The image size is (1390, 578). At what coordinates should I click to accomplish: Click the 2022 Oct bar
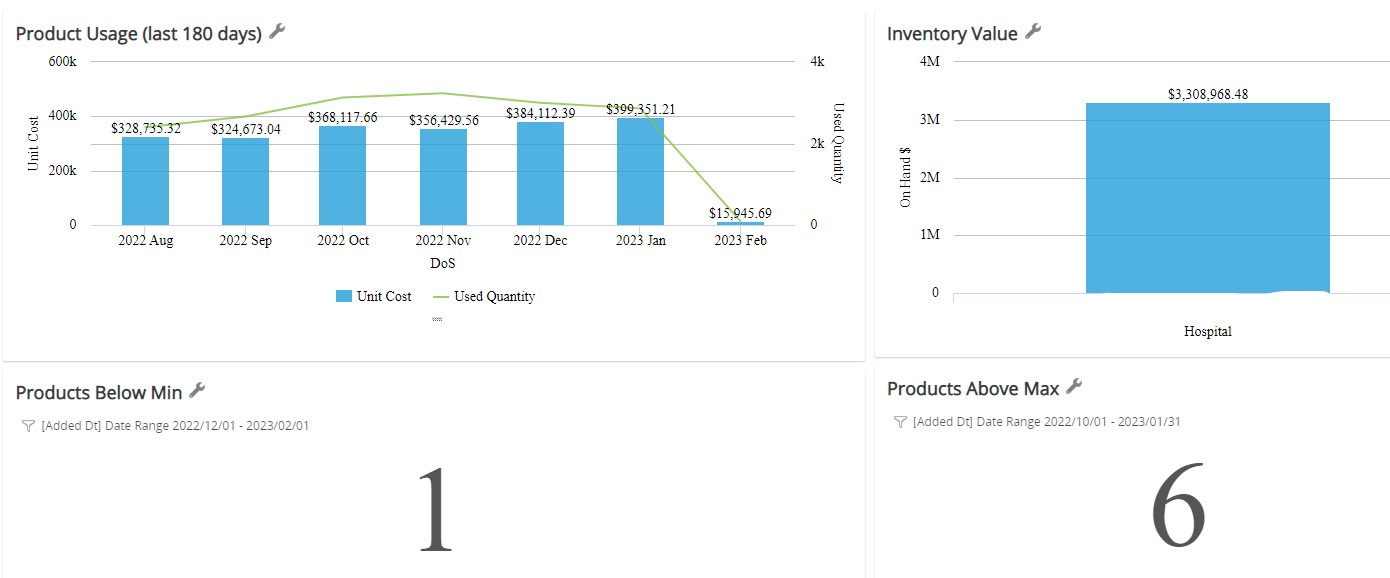tap(342, 176)
